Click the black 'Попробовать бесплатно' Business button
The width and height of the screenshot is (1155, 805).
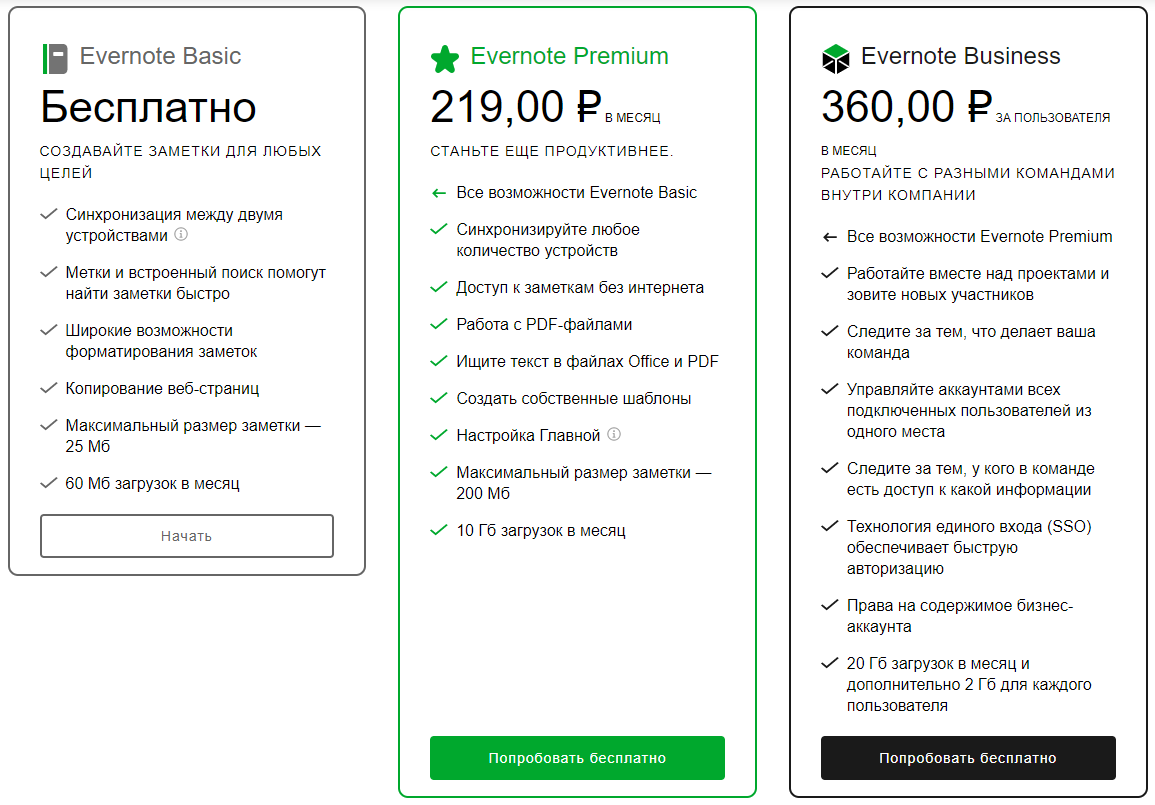click(x=968, y=758)
